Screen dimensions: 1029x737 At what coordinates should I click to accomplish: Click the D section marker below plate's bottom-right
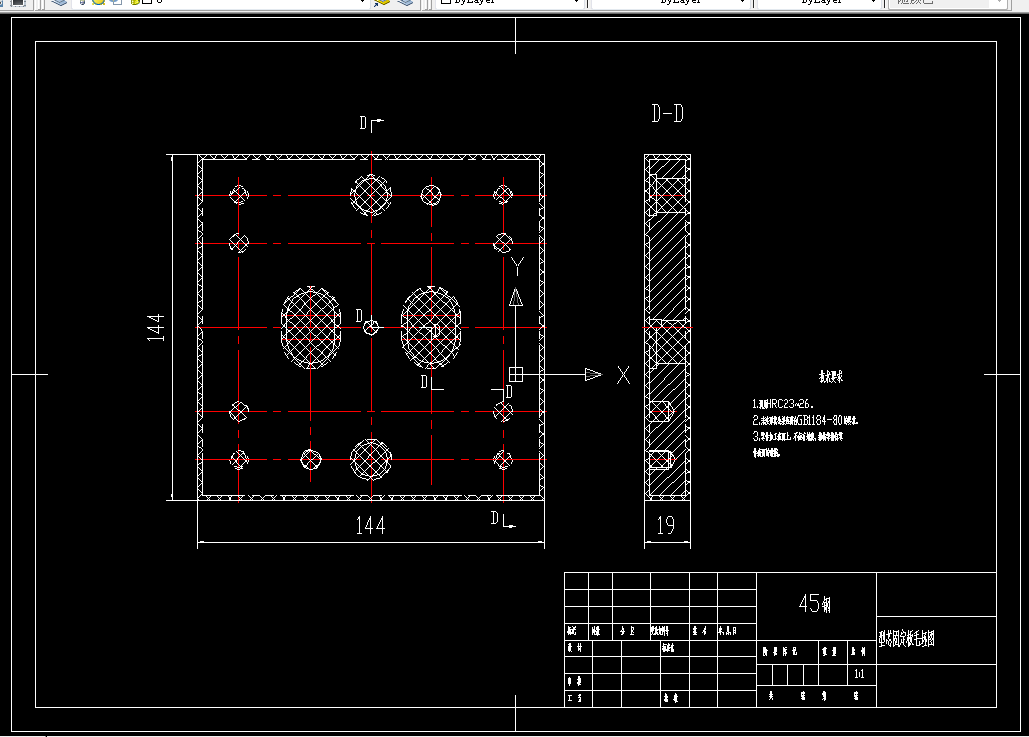[x=503, y=519]
